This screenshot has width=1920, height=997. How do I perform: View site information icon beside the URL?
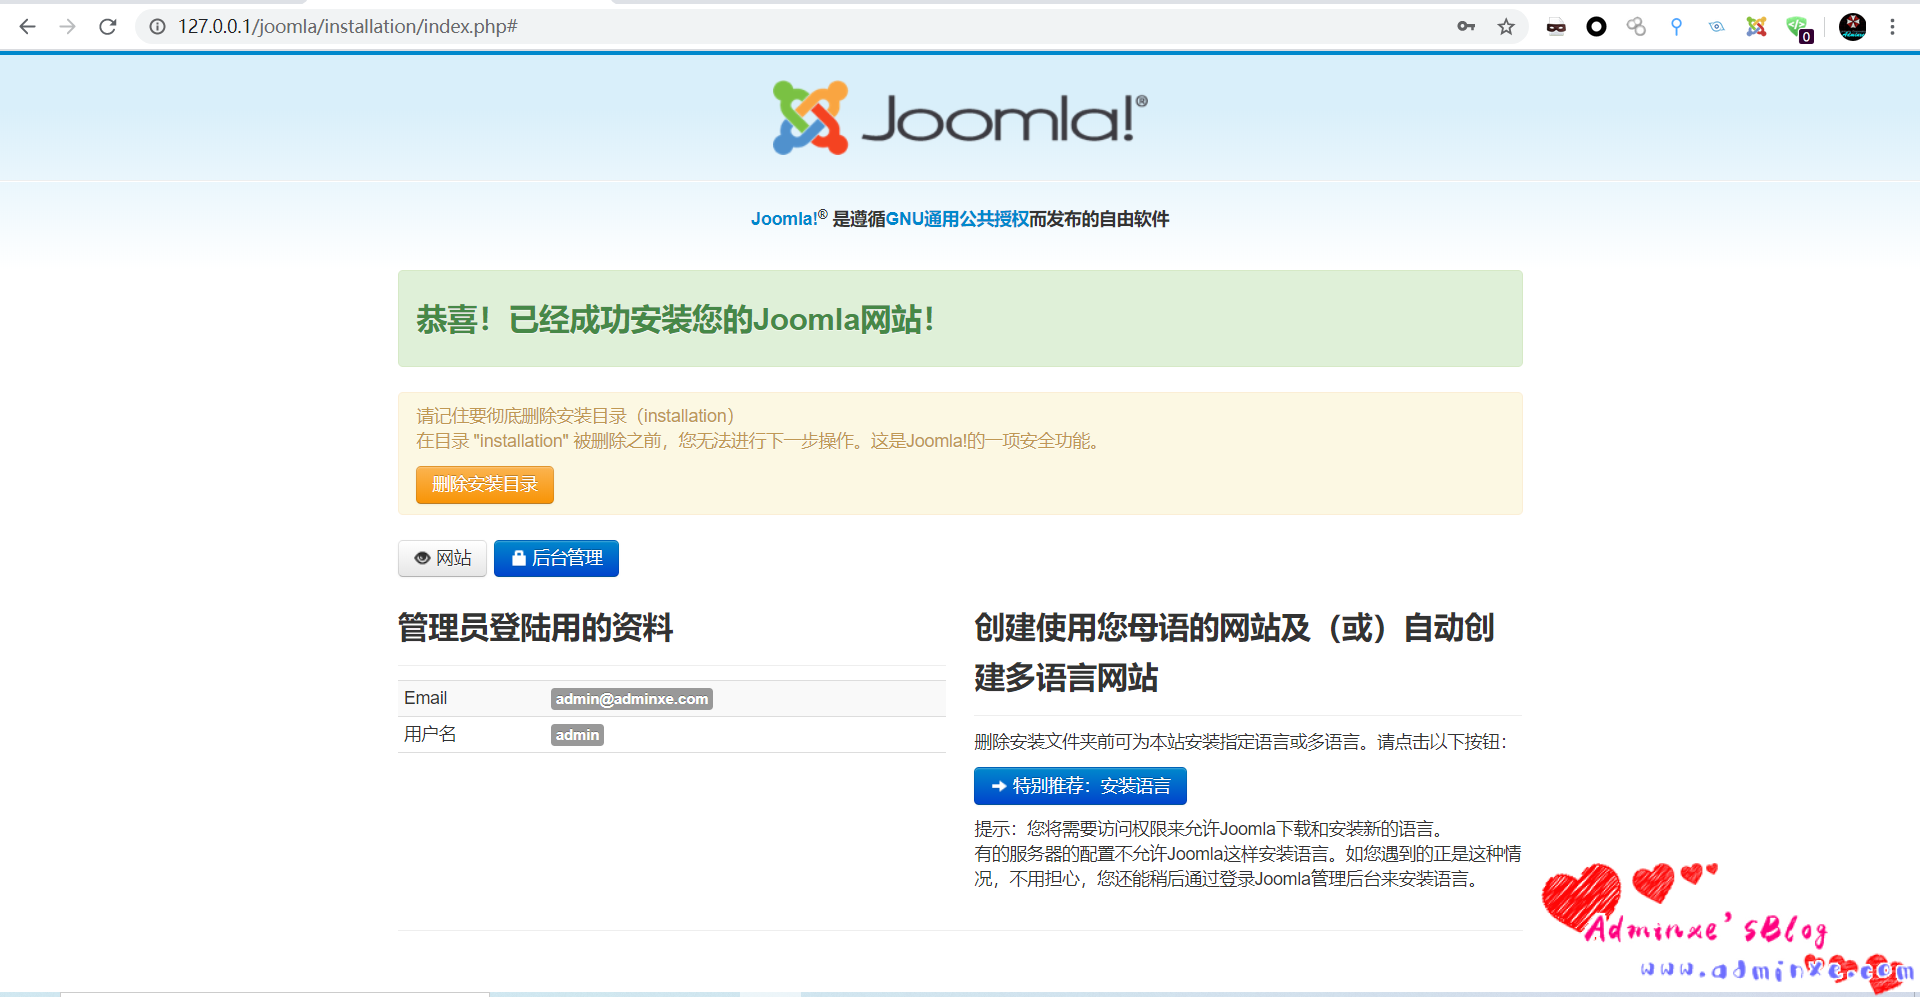click(x=157, y=27)
